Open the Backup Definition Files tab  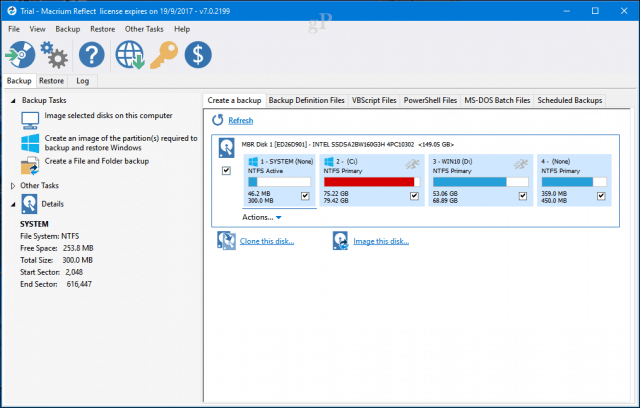pyautogui.click(x=307, y=100)
